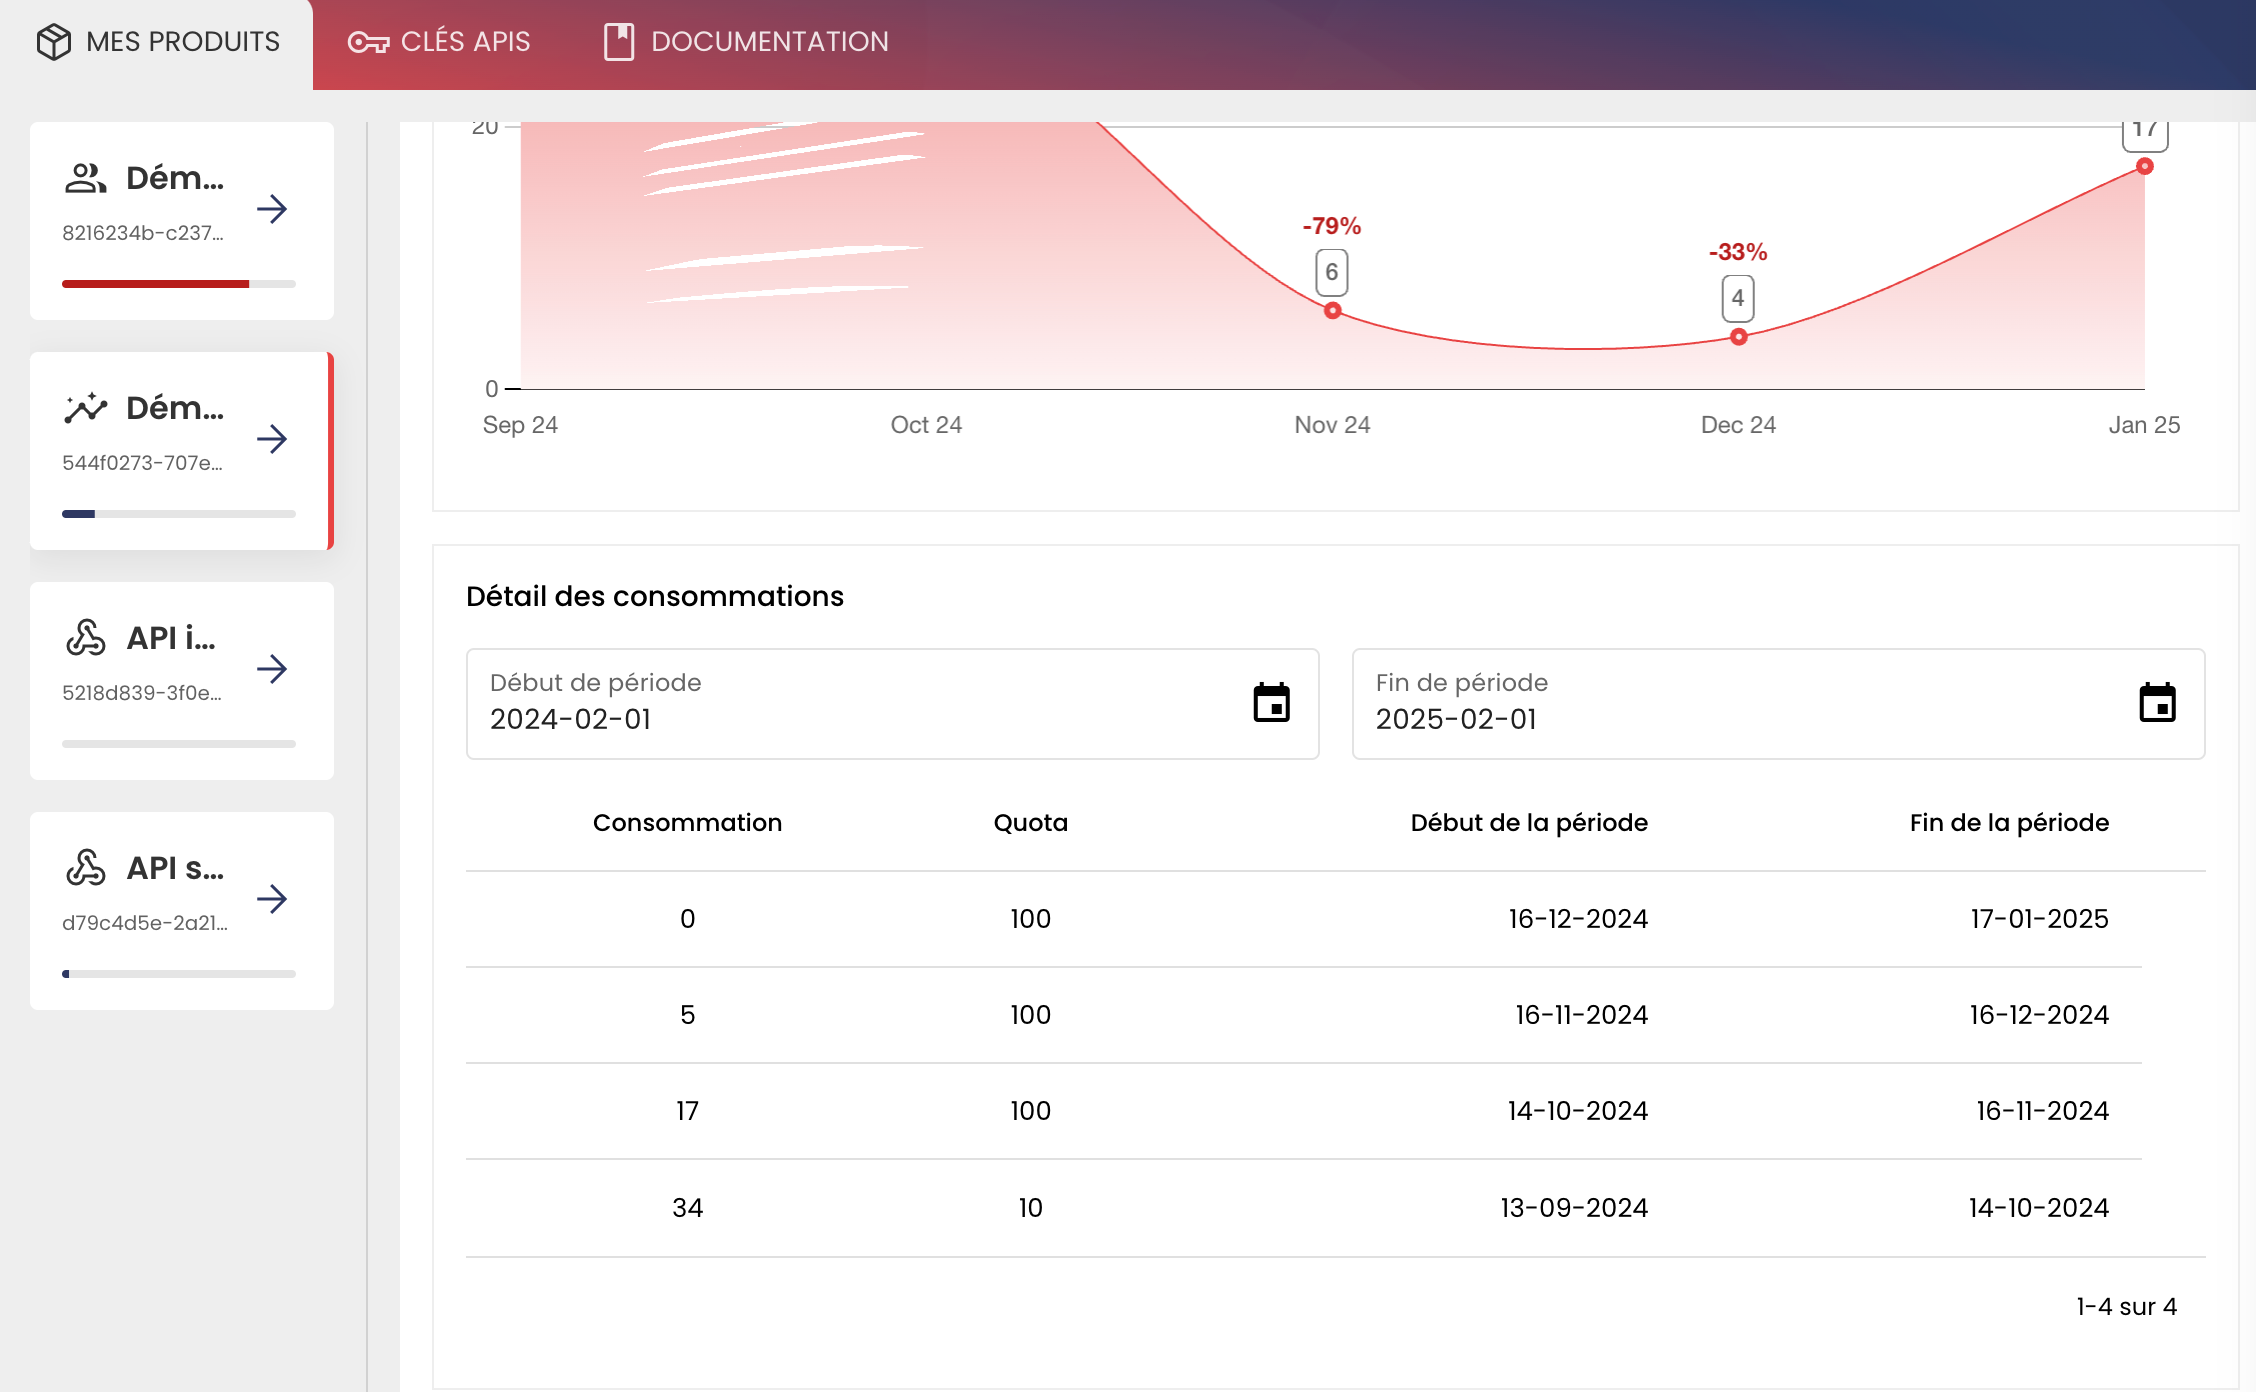Click the product ID 8216234b-c237

tap(142, 233)
